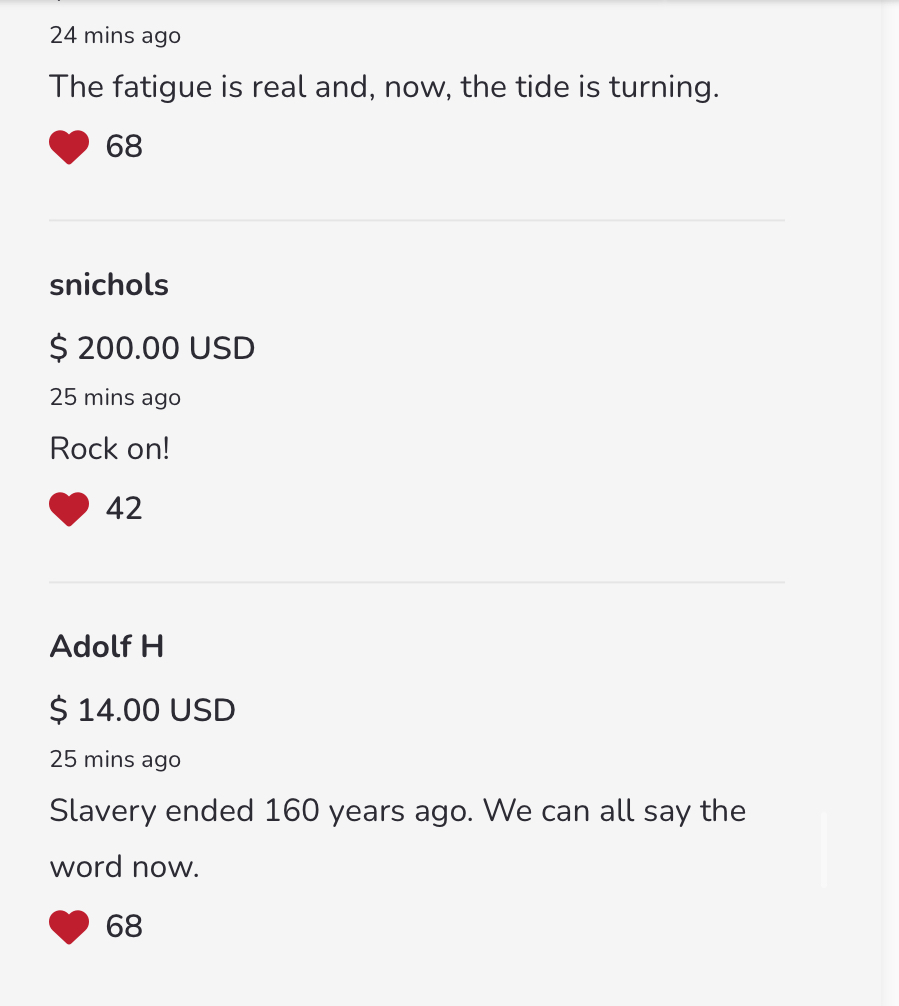Select the $ 200.00 USD amount
Viewport: 899px width, 1006px height.
tap(152, 348)
